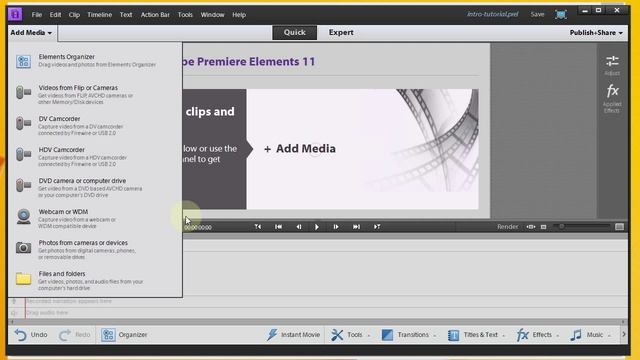
Task: Click the narration track row
Action: [x=318, y=301]
